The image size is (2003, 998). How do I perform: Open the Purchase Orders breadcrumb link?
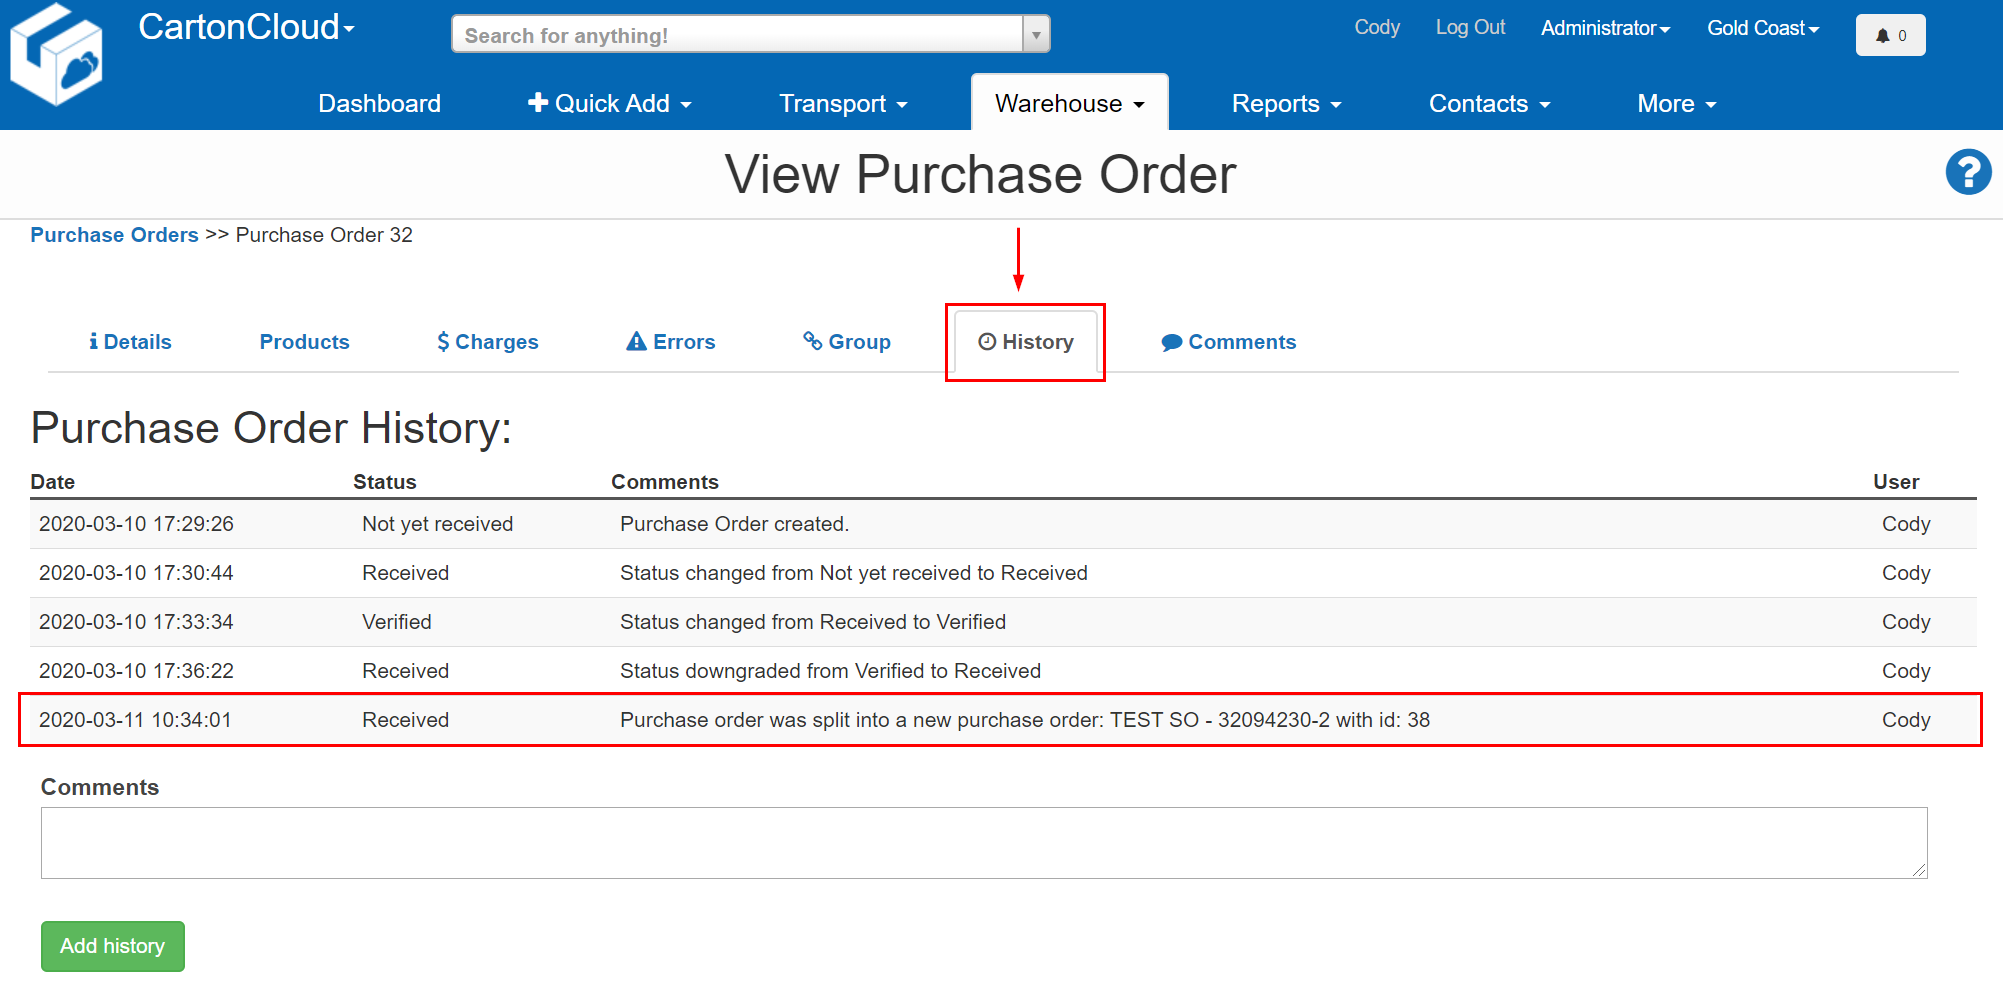pos(113,234)
